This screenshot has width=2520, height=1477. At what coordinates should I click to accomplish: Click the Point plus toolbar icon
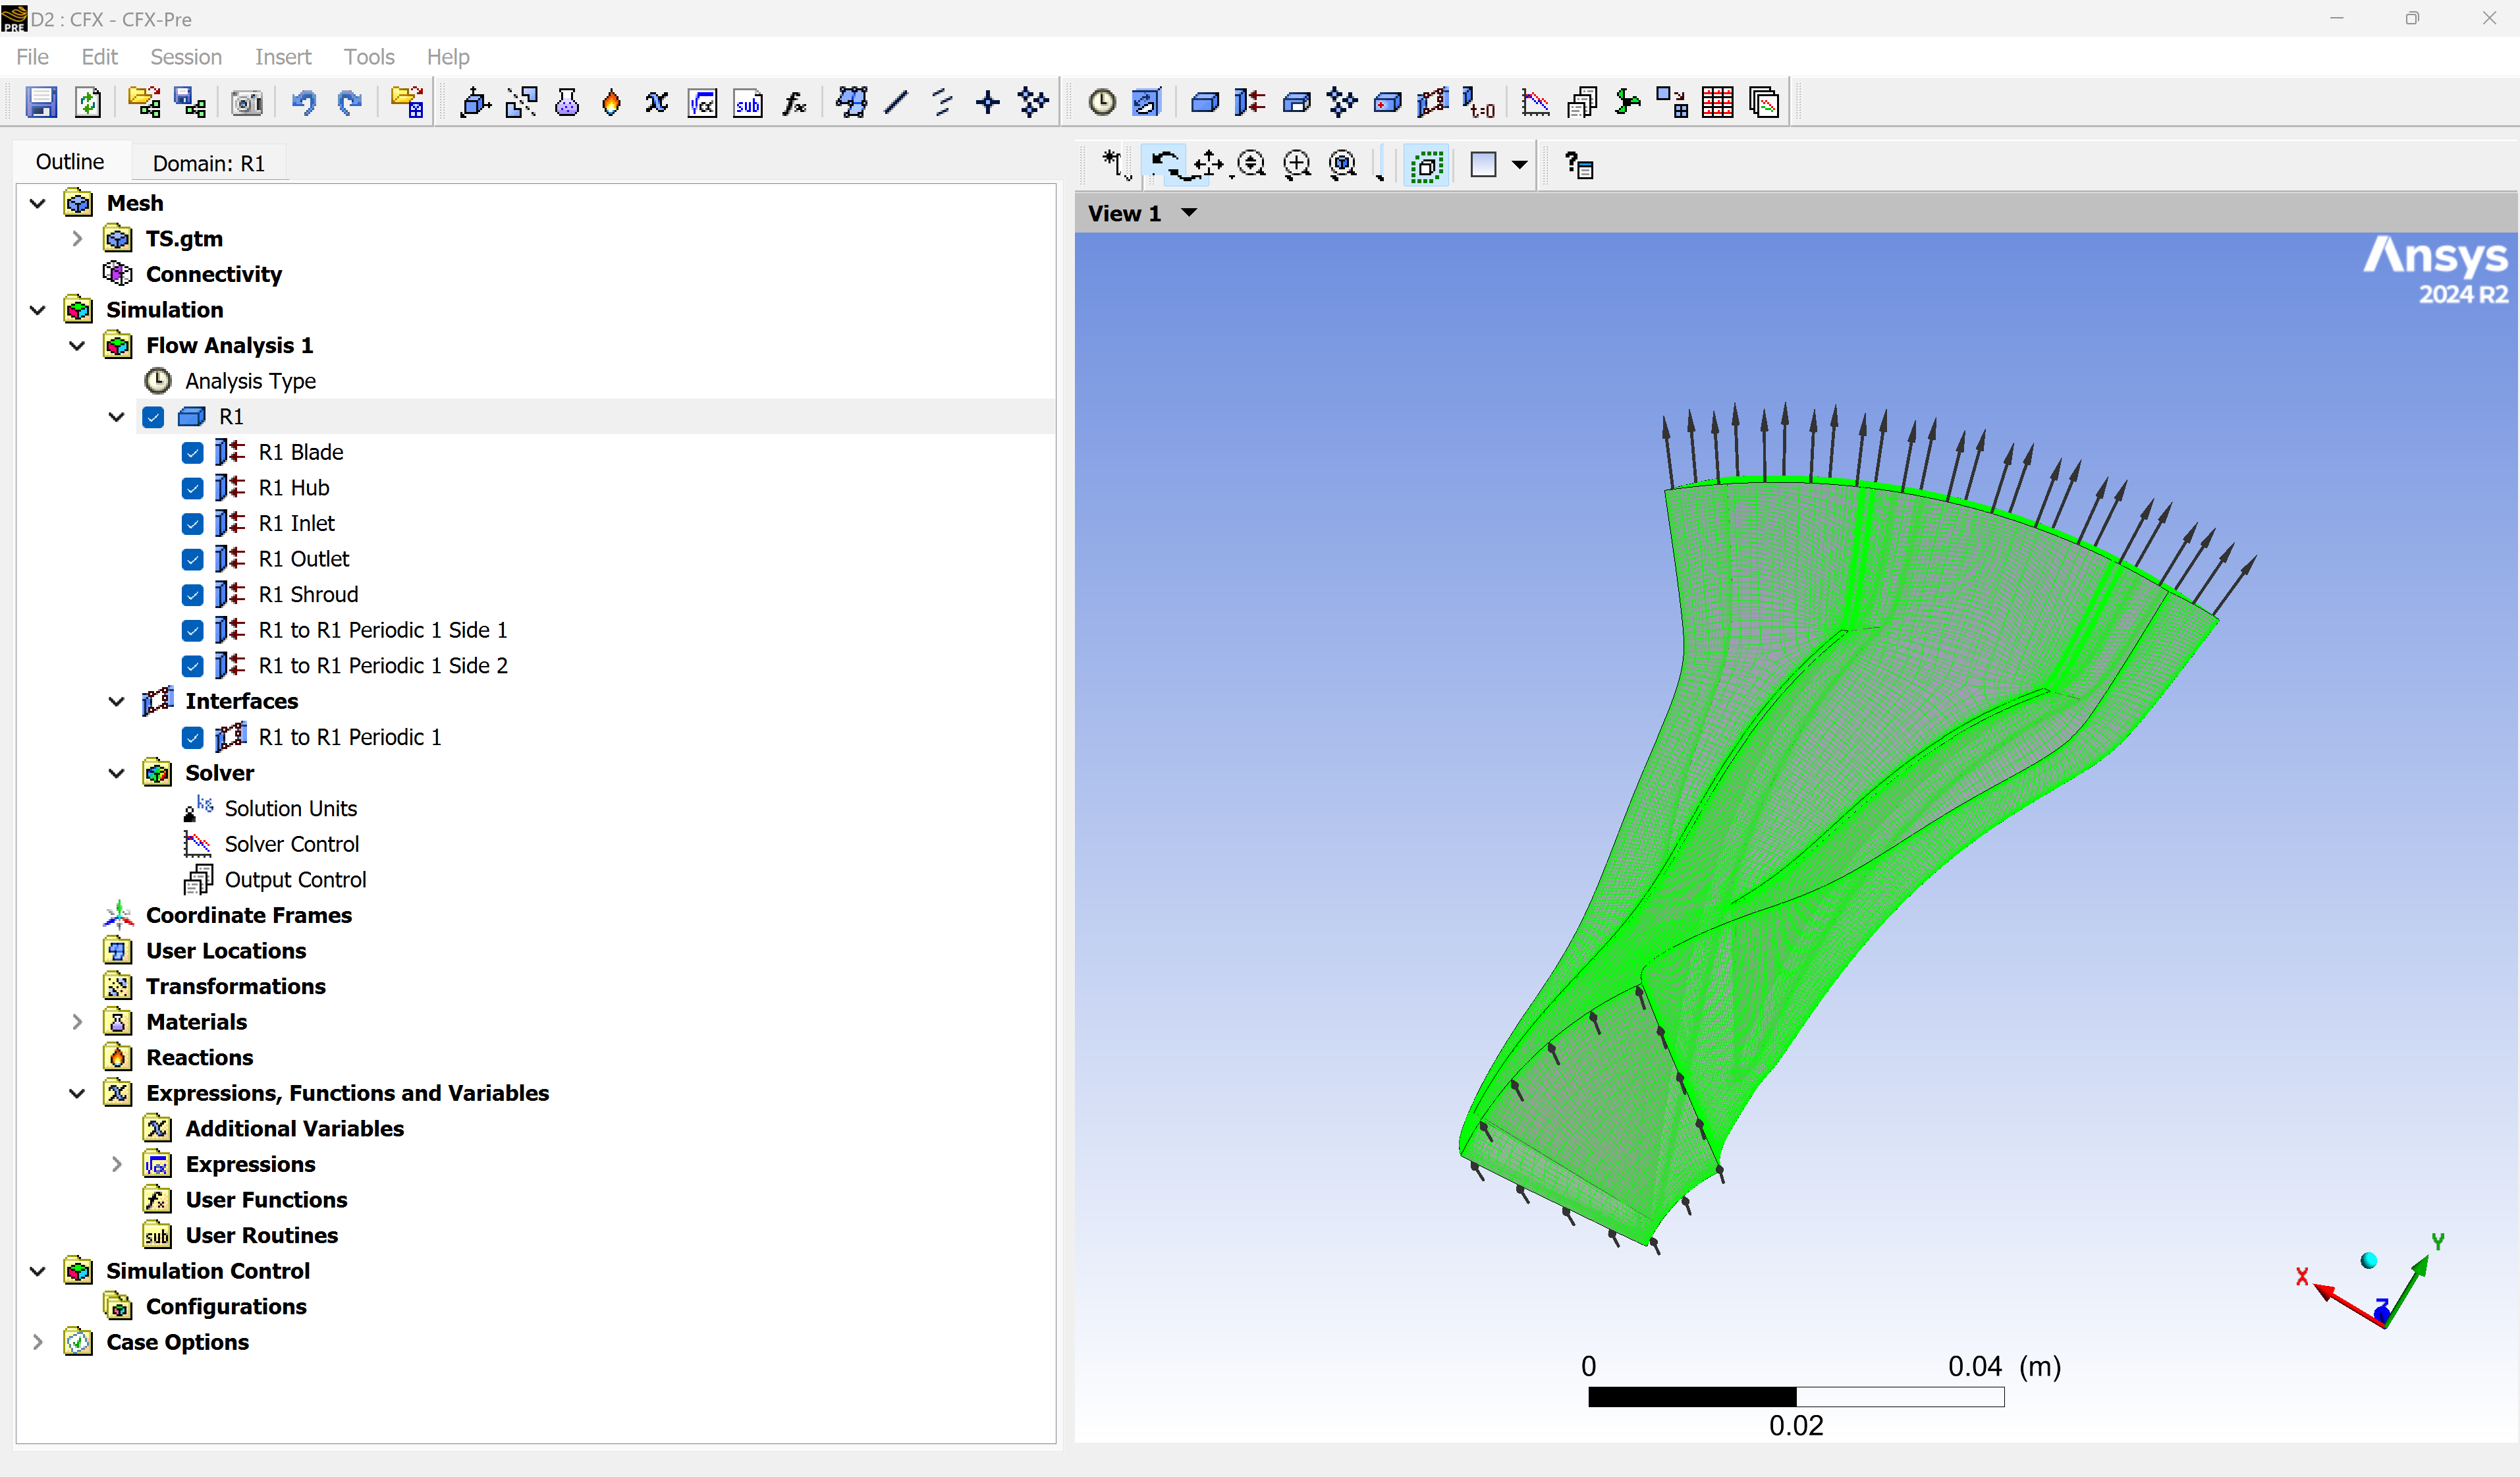988,102
